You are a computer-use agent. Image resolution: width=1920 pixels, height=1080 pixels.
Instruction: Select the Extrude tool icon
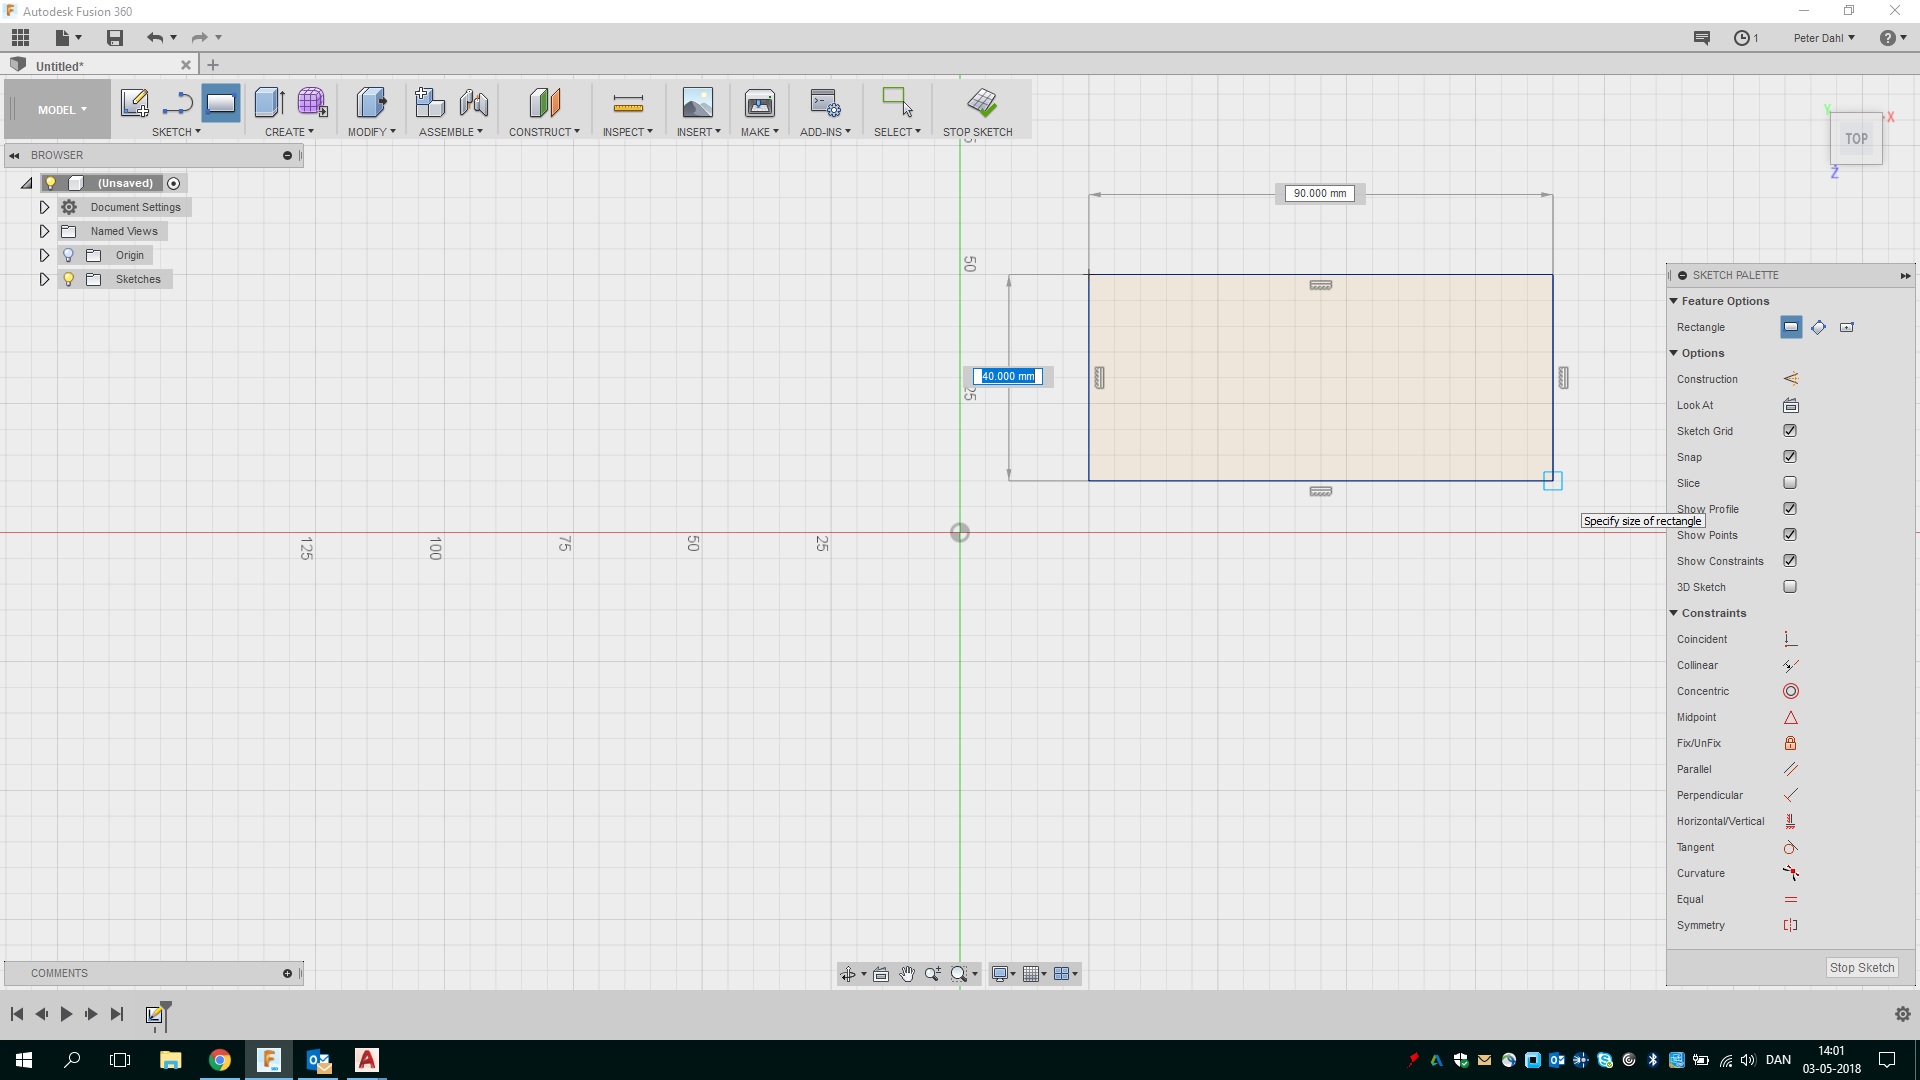269,103
